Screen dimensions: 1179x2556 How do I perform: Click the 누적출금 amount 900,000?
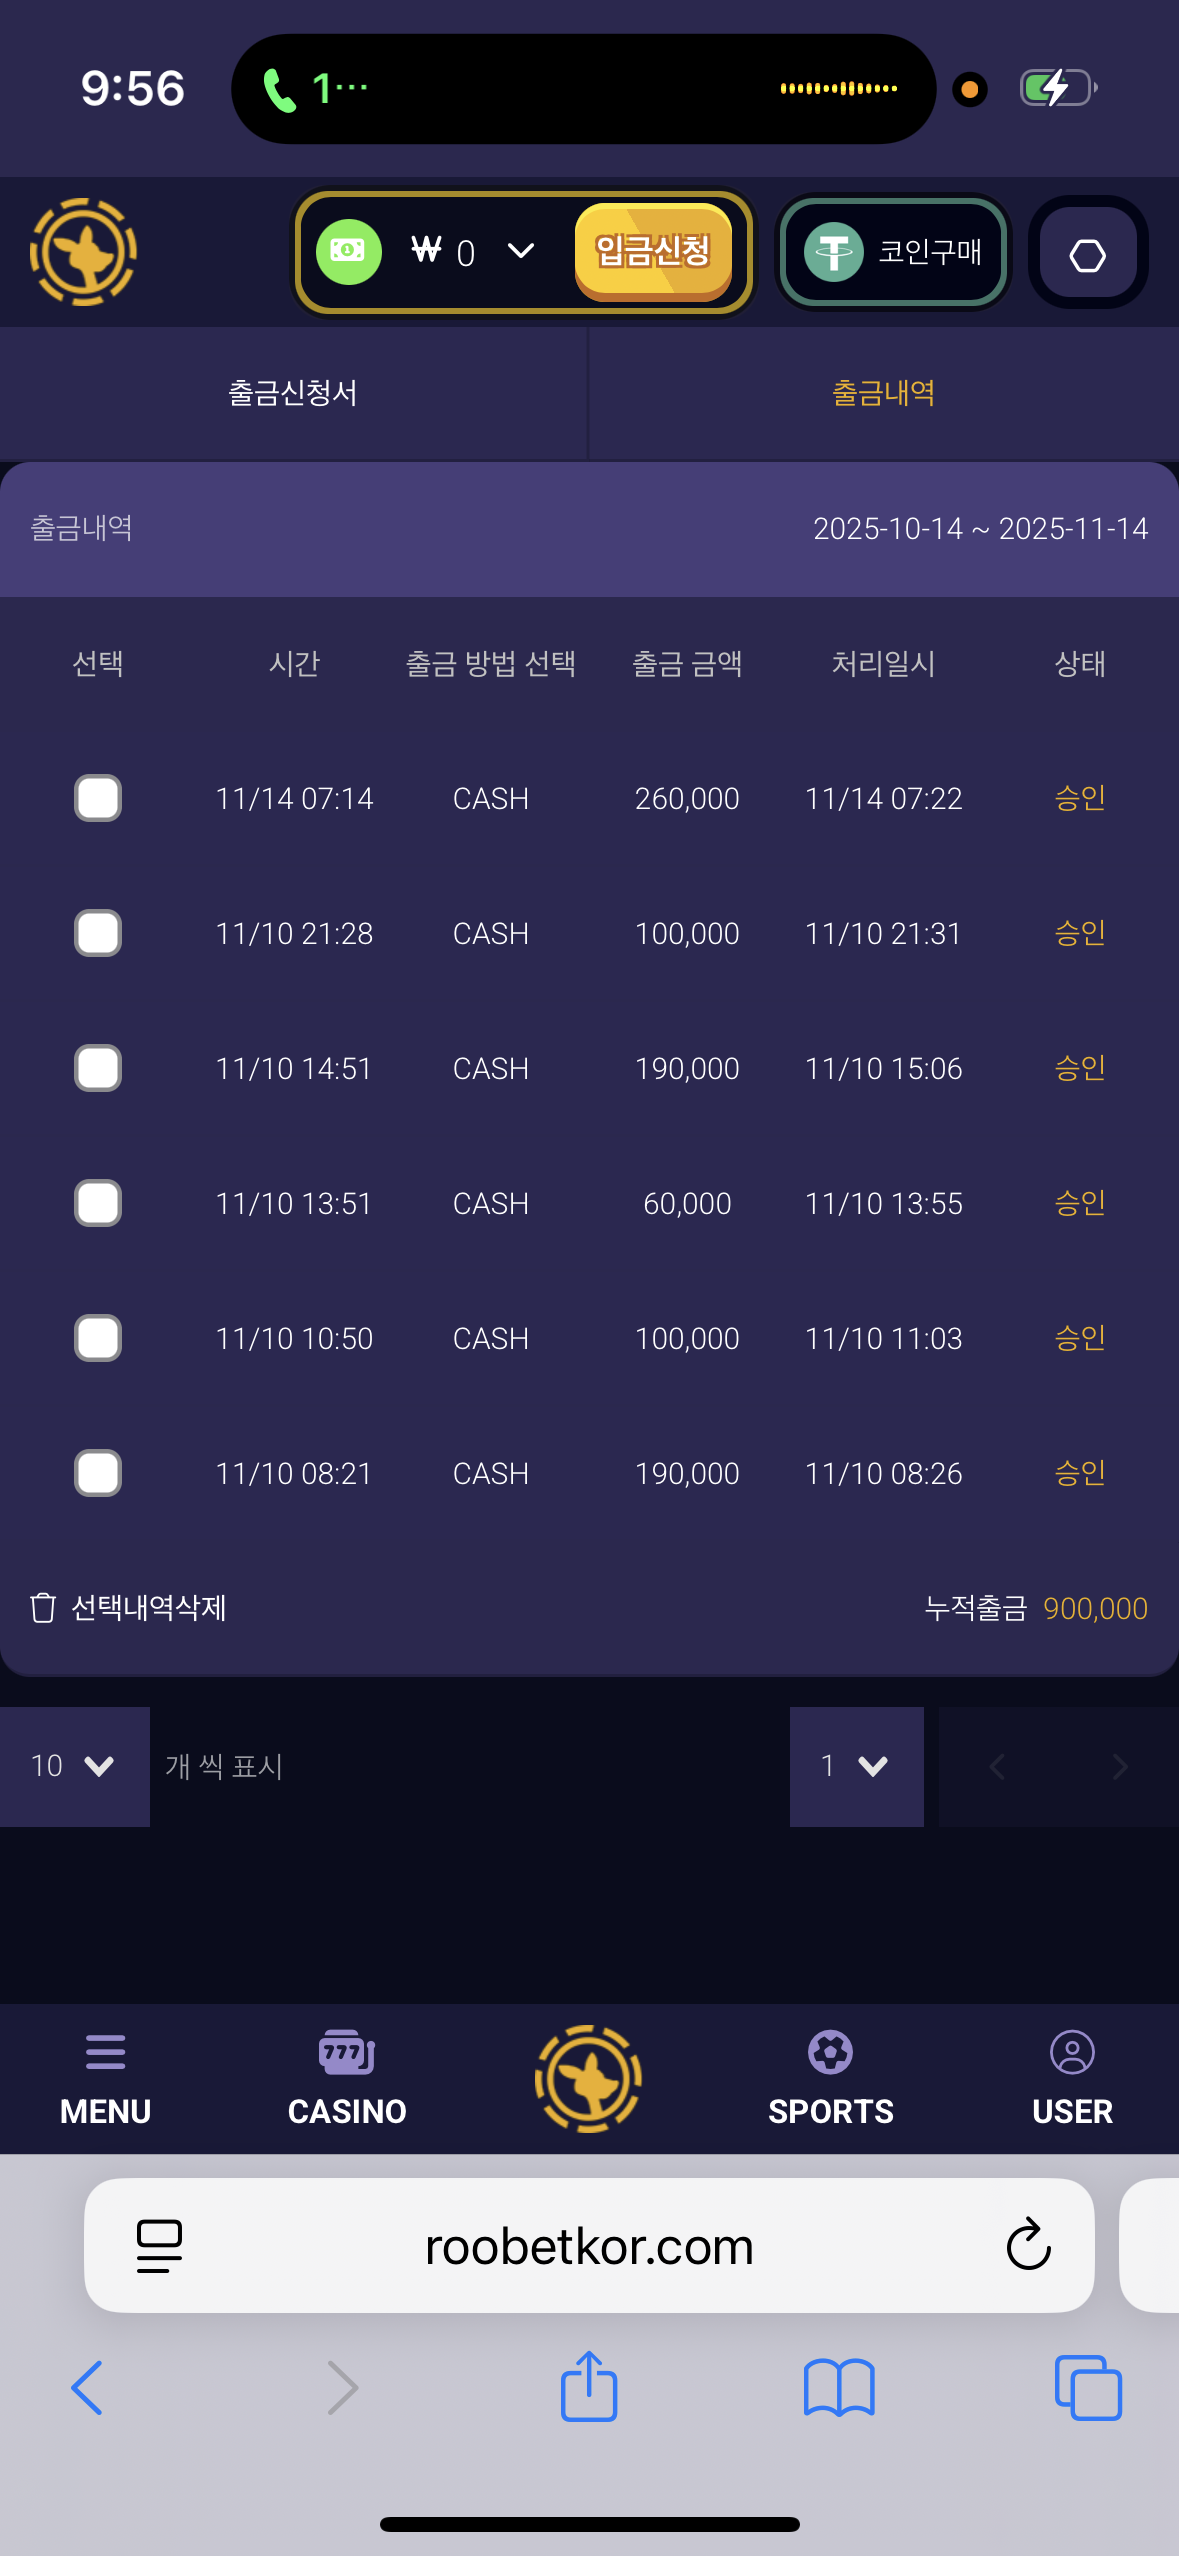pyautogui.click(x=1095, y=1607)
